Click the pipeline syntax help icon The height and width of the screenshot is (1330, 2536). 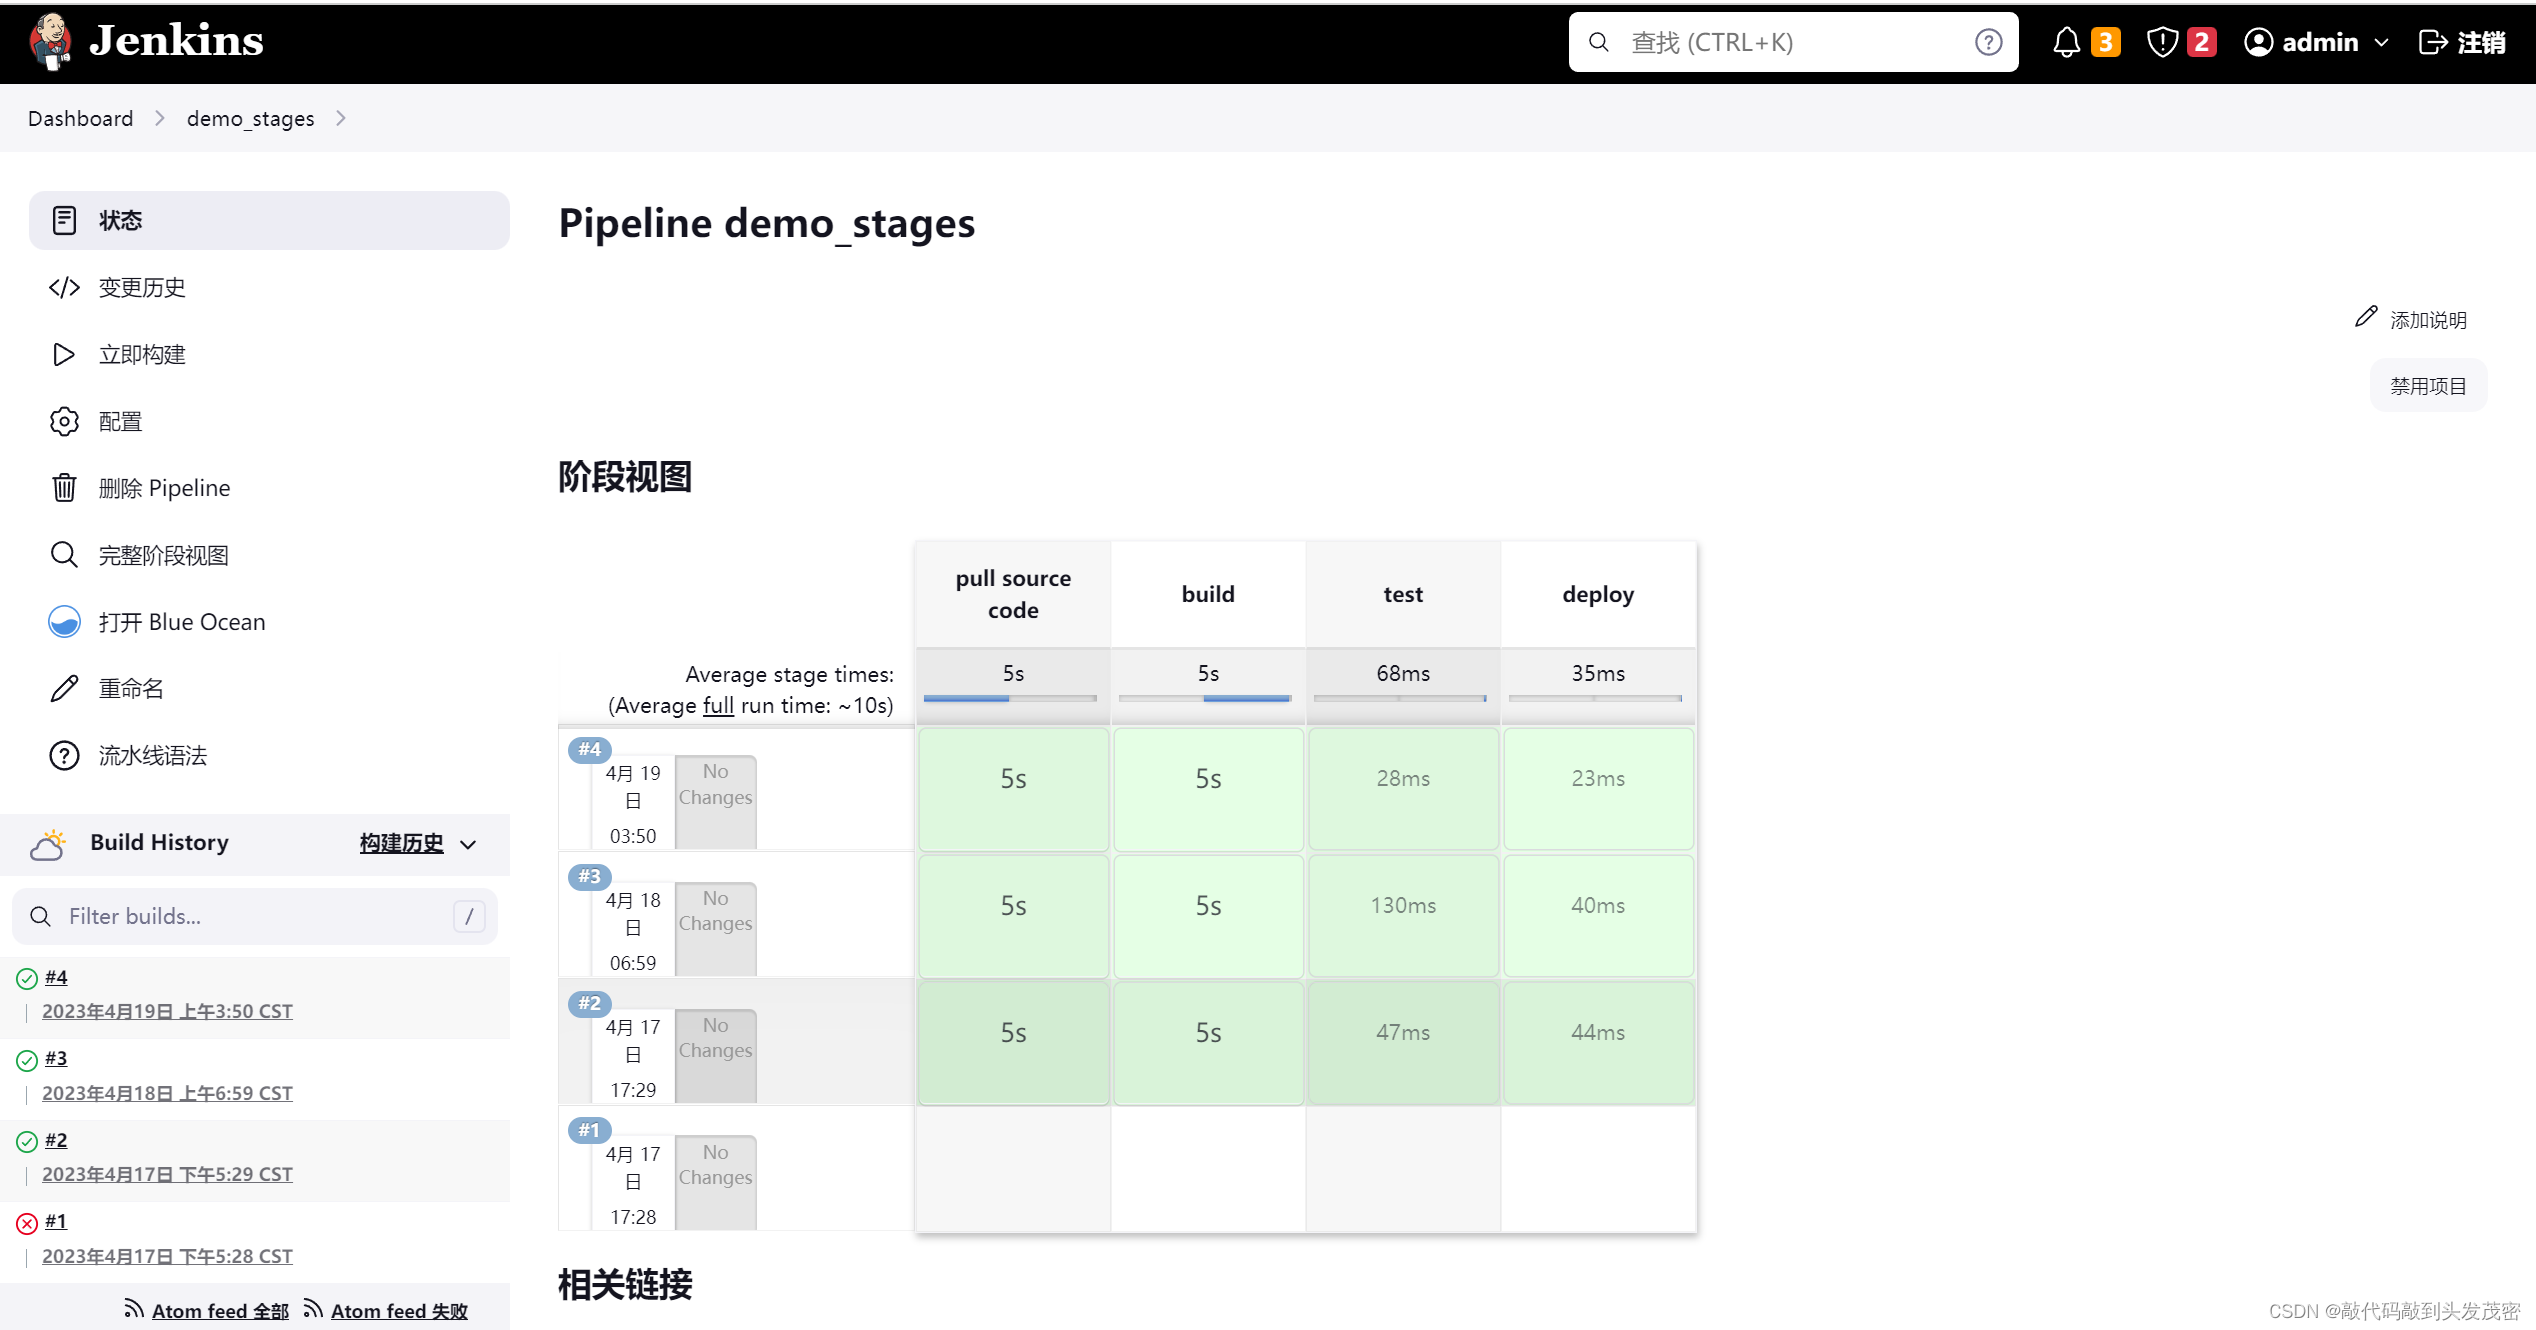(x=62, y=755)
